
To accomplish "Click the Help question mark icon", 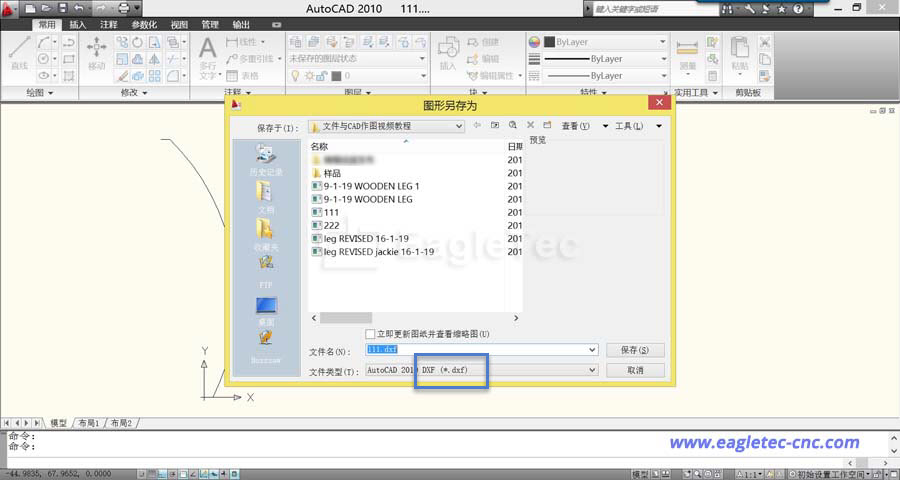I will tap(798, 9).
